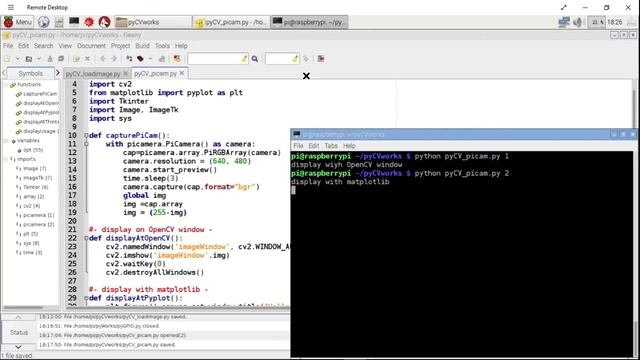Open the Tools menu in Geany

(x=162, y=46)
